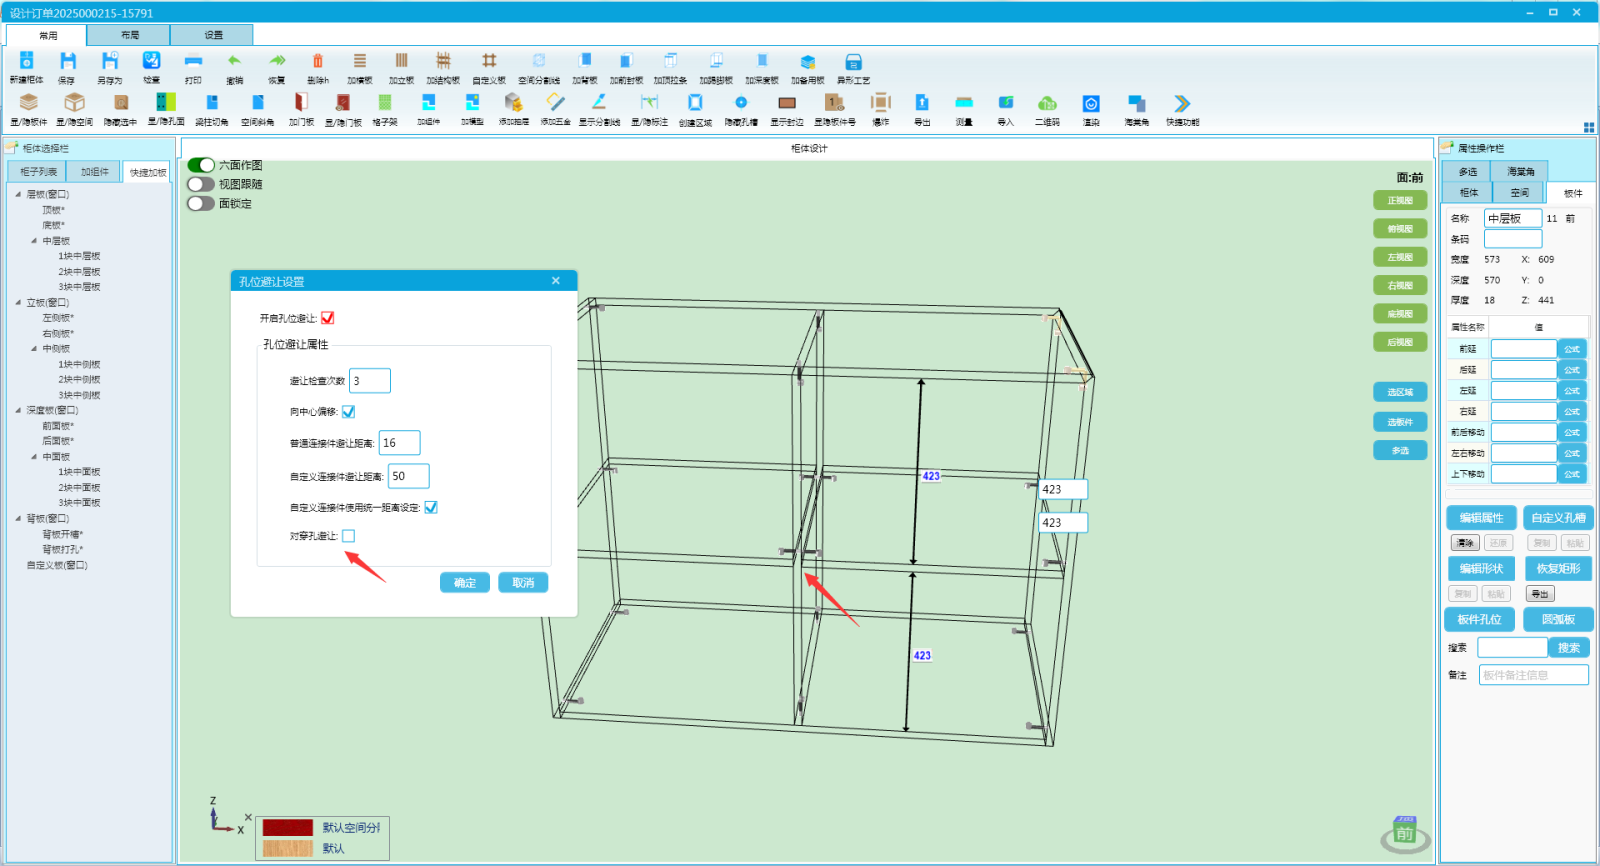Open the 柜子列表 tab
Image resolution: width=1600 pixels, height=866 pixels.
(38, 172)
